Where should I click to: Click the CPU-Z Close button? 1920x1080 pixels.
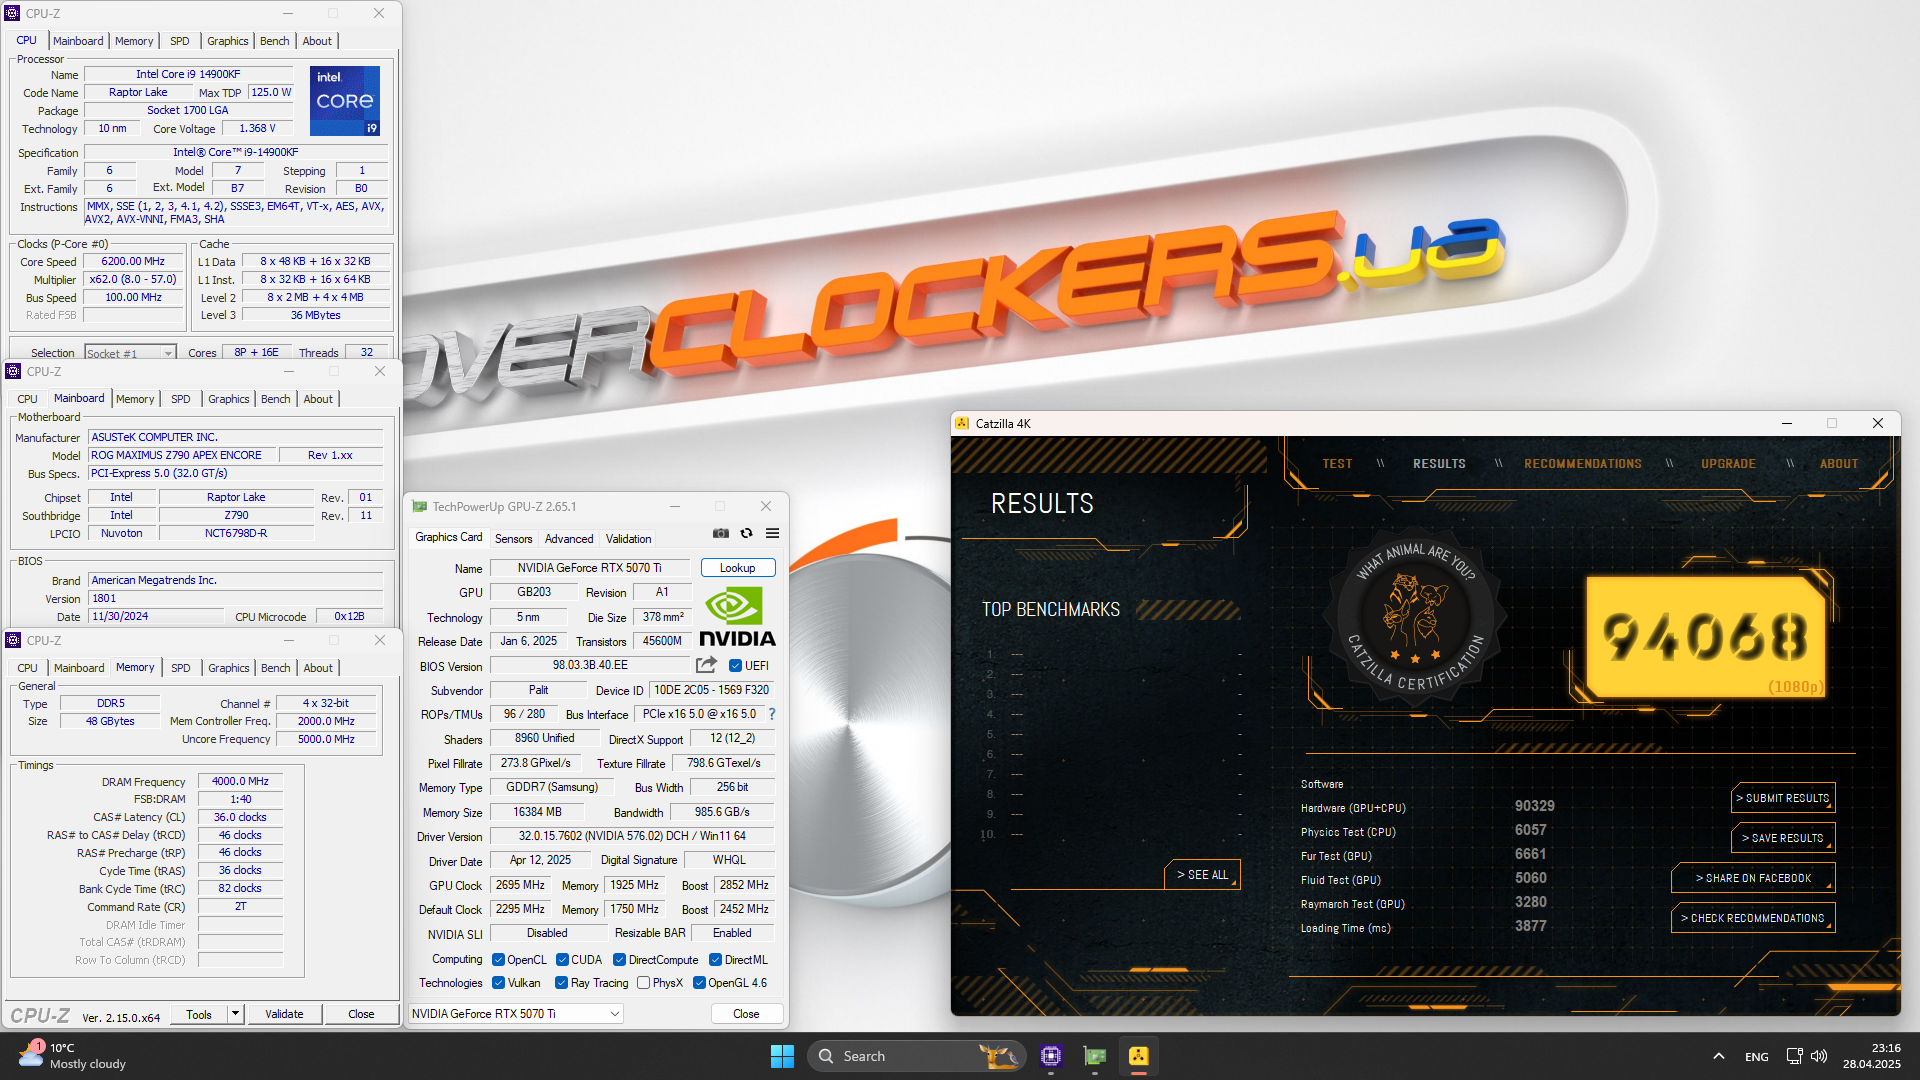(x=361, y=1014)
